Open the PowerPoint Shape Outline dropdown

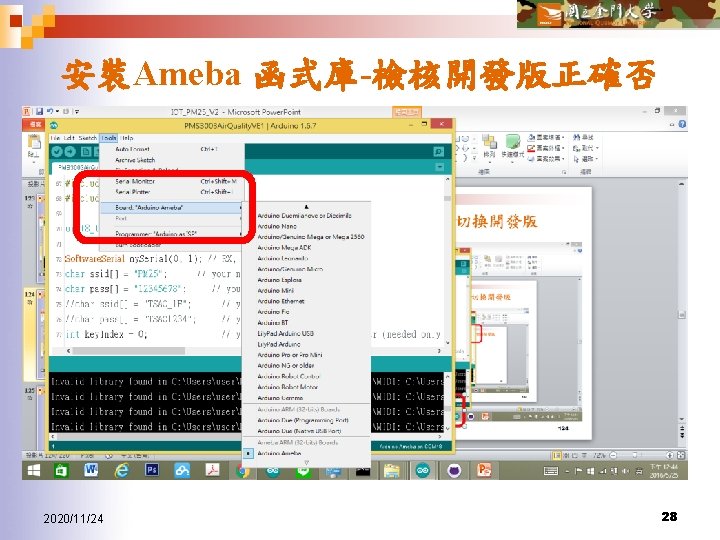click(x=546, y=148)
